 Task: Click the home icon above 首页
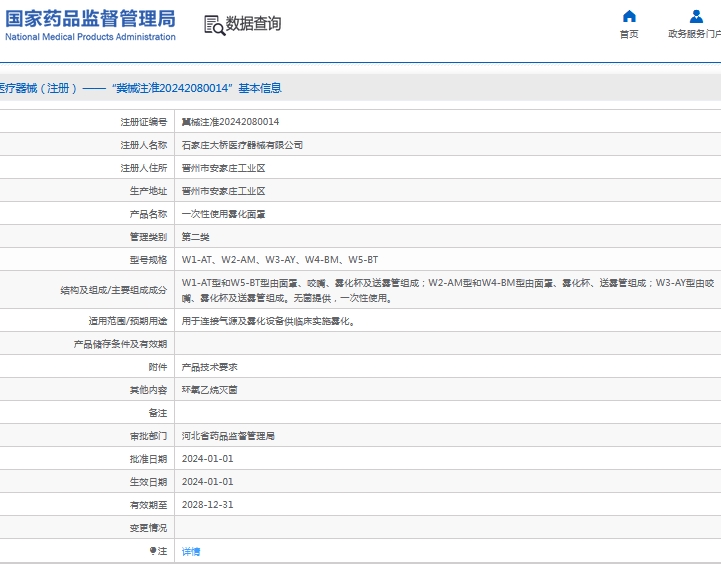pyautogui.click(x=629, y=17)
